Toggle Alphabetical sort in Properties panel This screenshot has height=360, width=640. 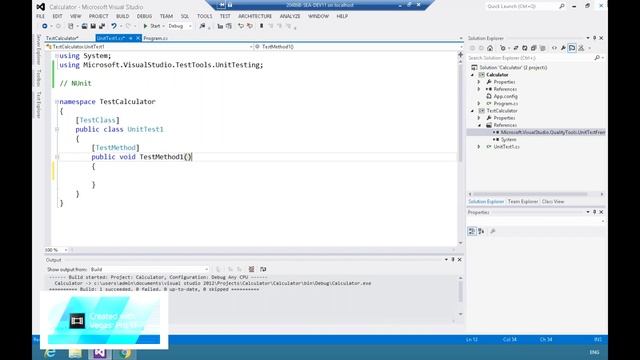click(x=481, y=231)
